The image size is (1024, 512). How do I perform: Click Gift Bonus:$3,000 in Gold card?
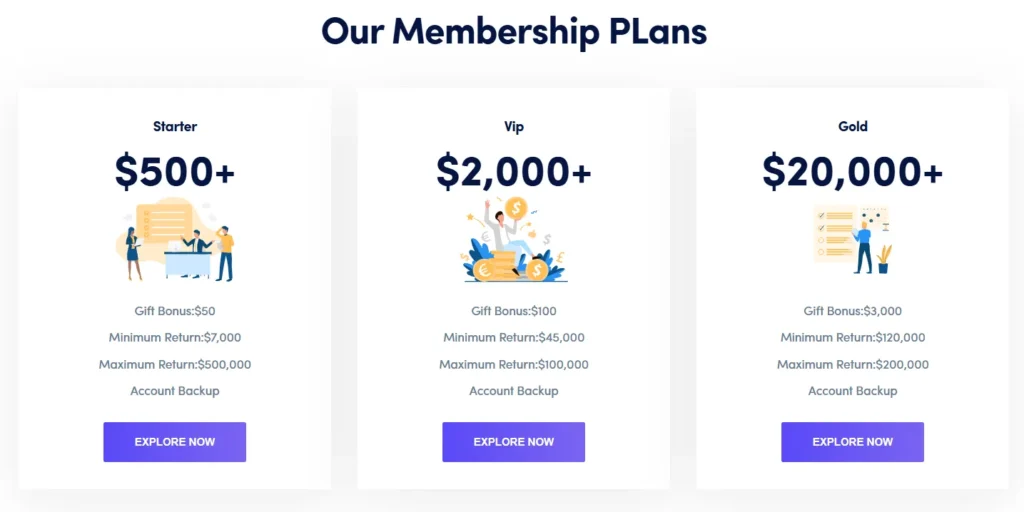pos(853,311)
